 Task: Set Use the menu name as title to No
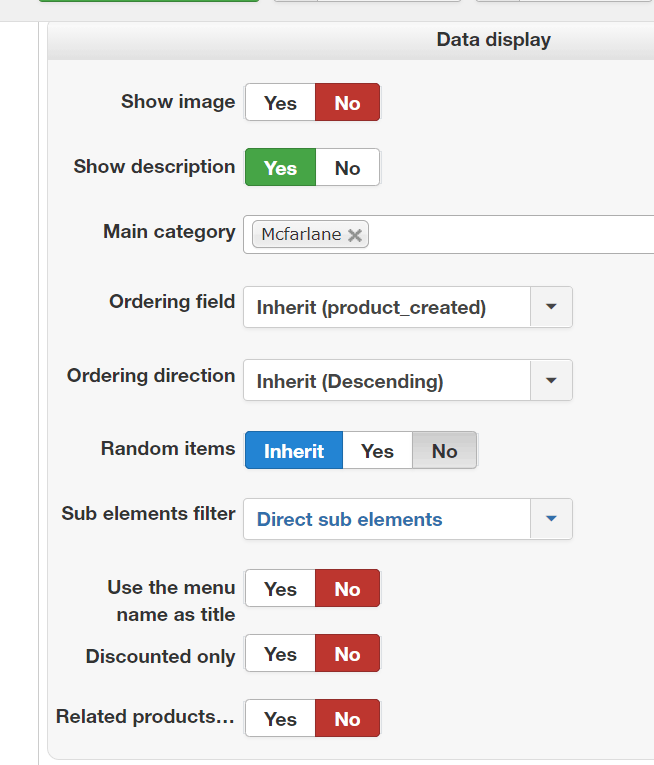click(347, 589)
